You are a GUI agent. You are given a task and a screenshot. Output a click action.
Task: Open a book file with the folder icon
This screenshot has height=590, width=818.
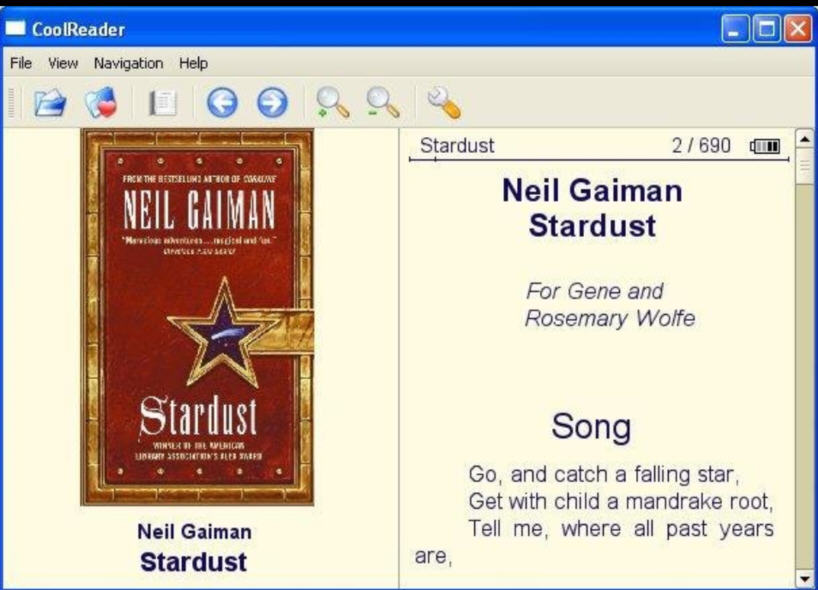pyautogui.click(x=50, y=102)
